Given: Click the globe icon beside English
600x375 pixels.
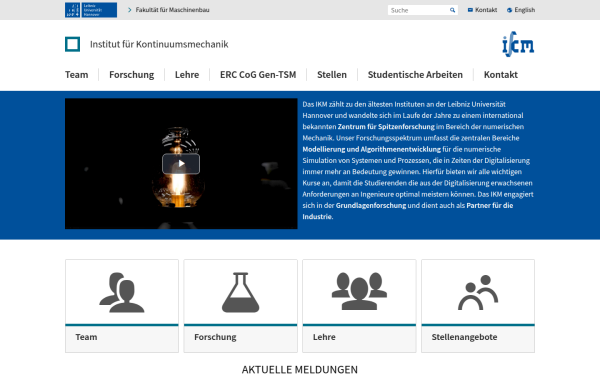Looking at the screenshot, I should tap(509, 10).
